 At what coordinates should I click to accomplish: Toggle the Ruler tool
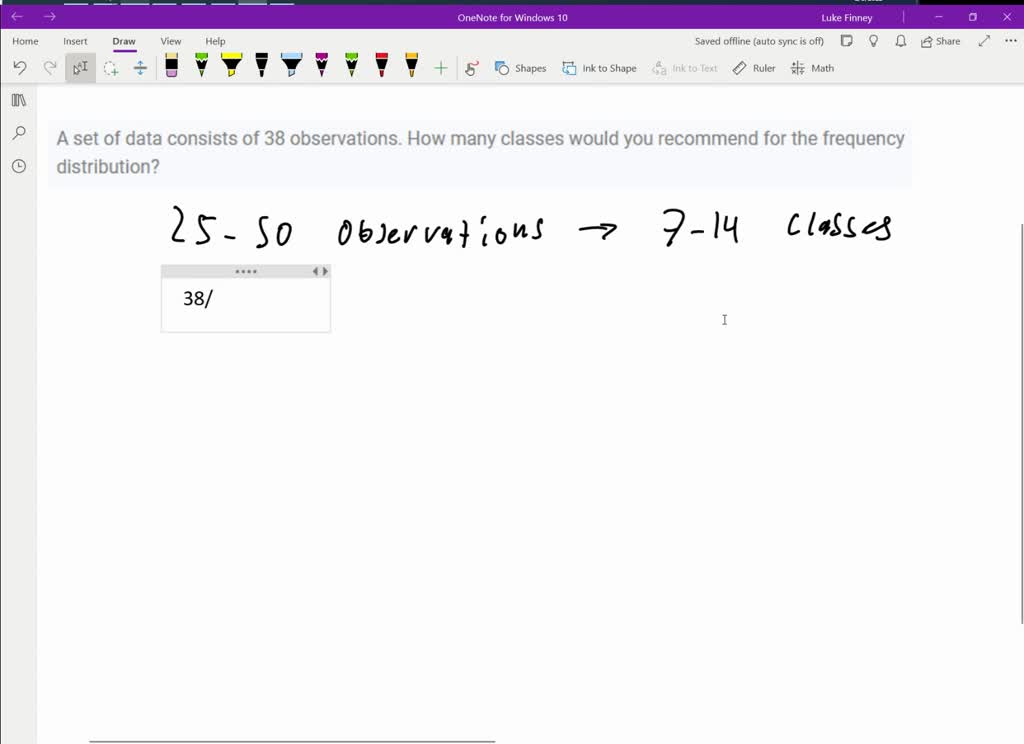pyautogui.click(x=754, y=68)
